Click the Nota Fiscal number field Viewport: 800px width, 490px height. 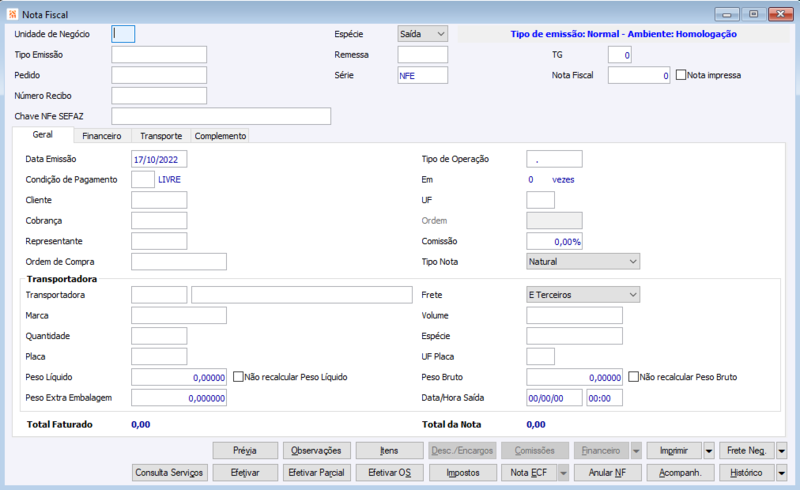click(x=639, y=75)
